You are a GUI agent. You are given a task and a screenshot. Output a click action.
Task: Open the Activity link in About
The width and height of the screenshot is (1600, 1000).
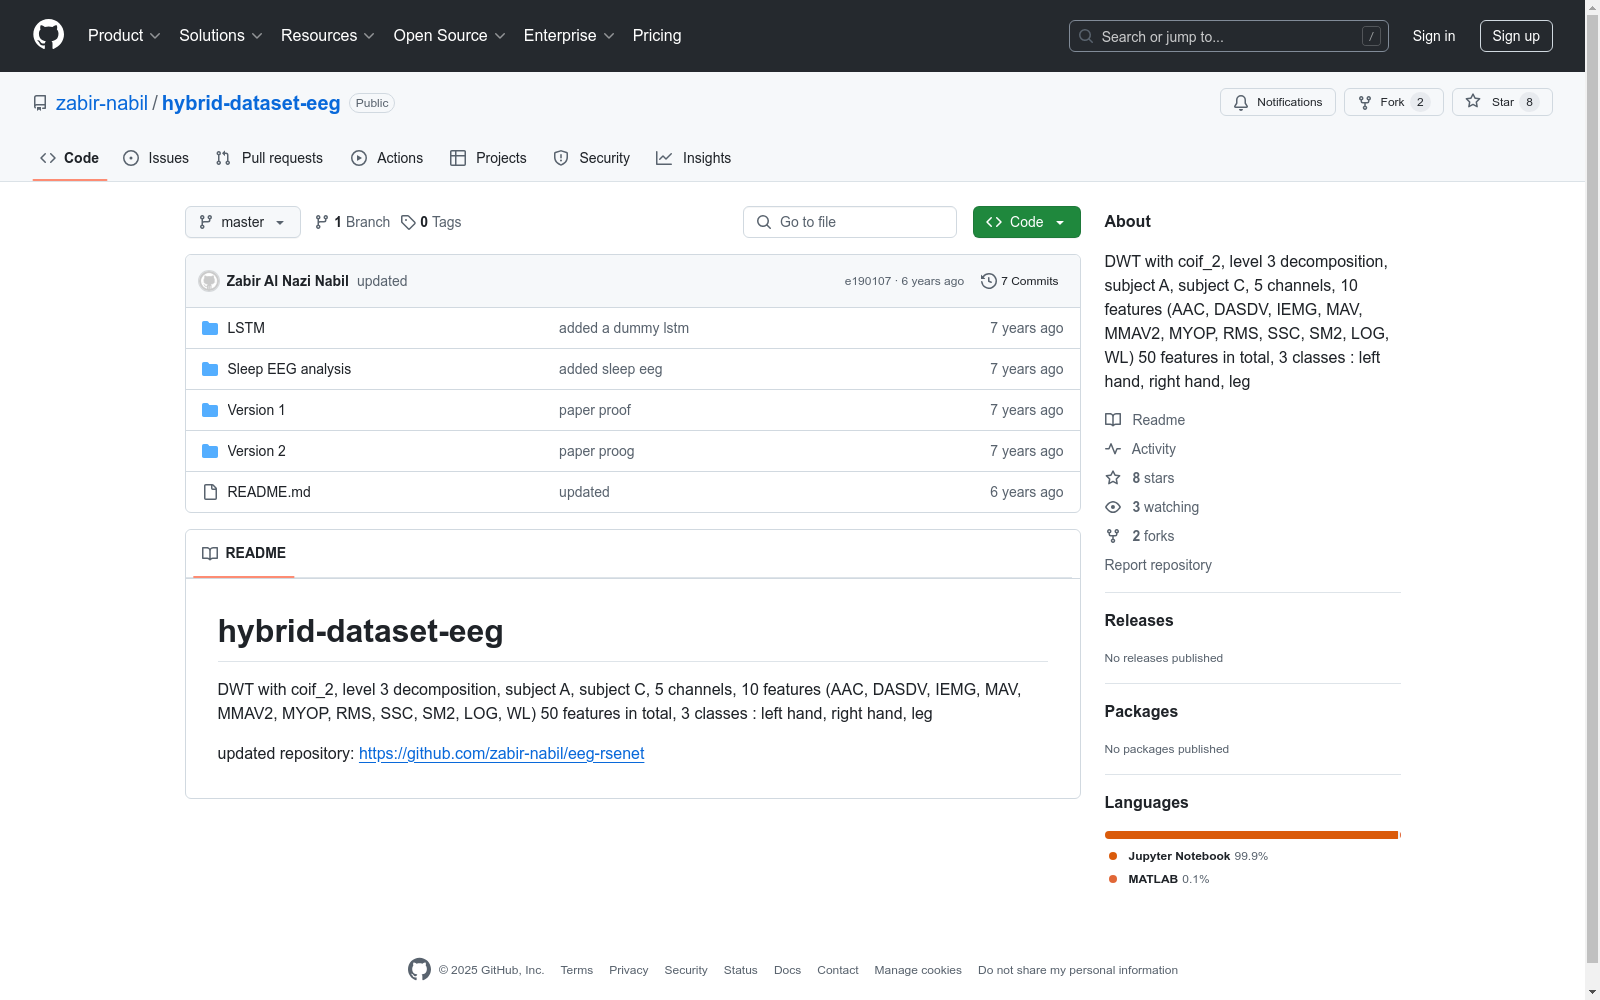click(1141, 449)
